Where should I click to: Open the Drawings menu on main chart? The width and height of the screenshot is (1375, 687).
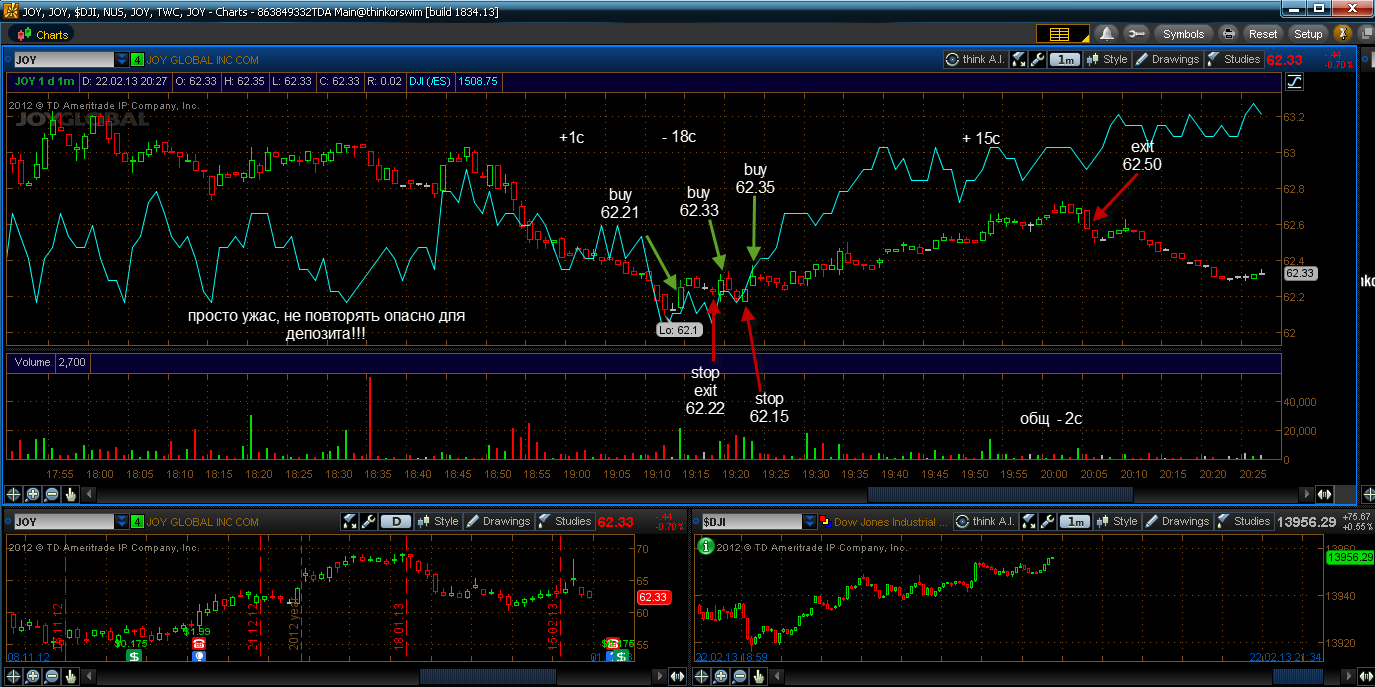tap(1167, 59)
